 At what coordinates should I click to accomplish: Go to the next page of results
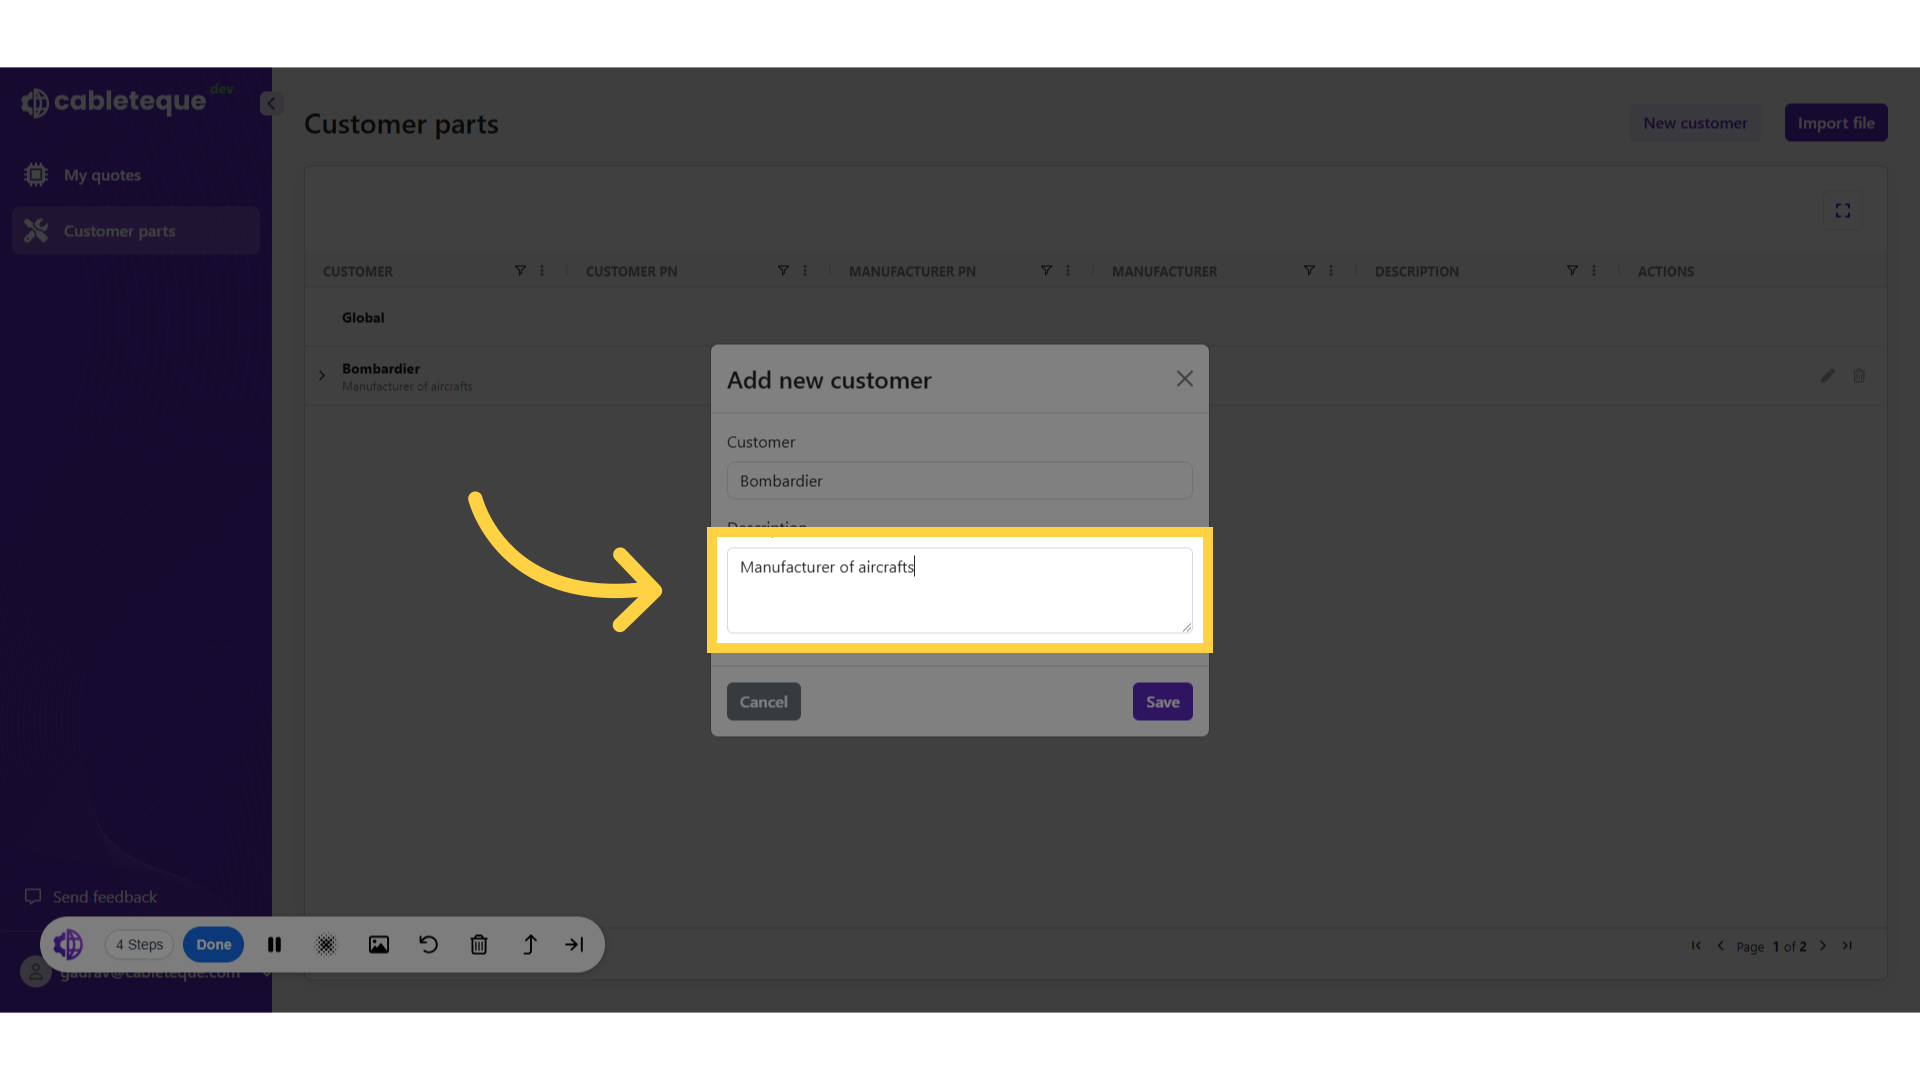1823,946
